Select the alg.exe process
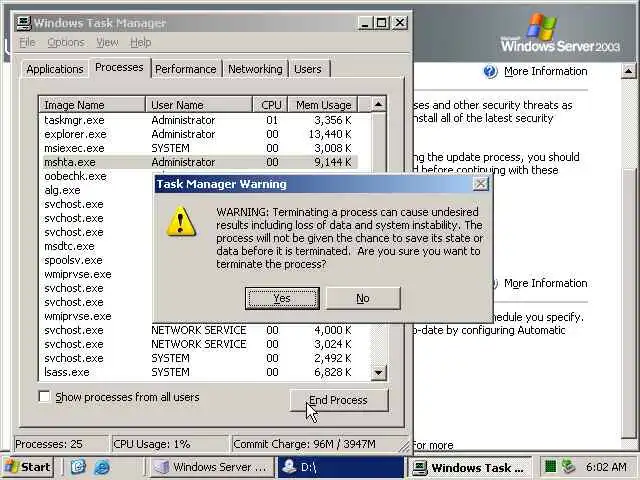Viewport: 640px width, 480px height. (x=62, y=190)
